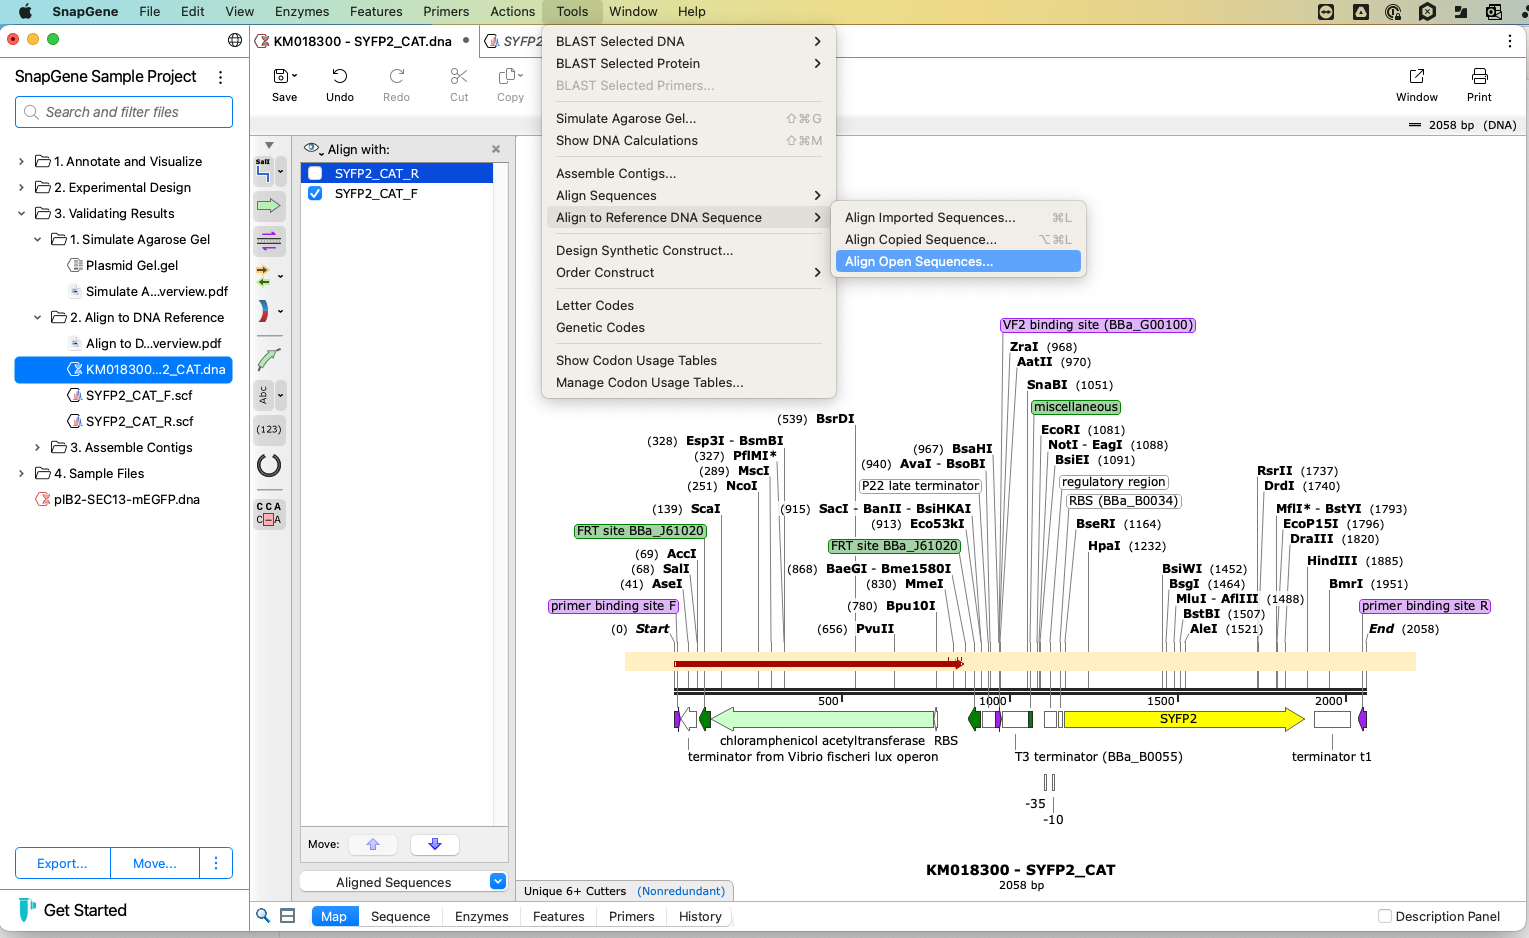This screenshot has width=1529, height=938.
Task: Click the move up arrow button
Action: 373,844
